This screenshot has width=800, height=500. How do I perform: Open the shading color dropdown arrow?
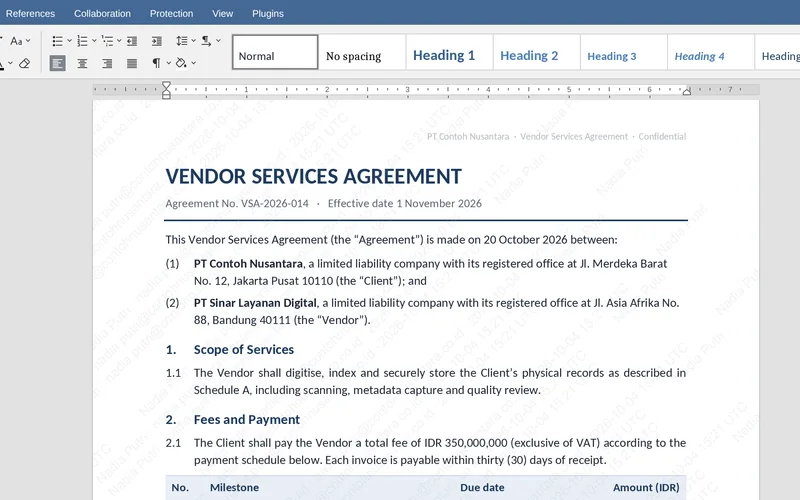pyautogui.click(x=193, y=63)
